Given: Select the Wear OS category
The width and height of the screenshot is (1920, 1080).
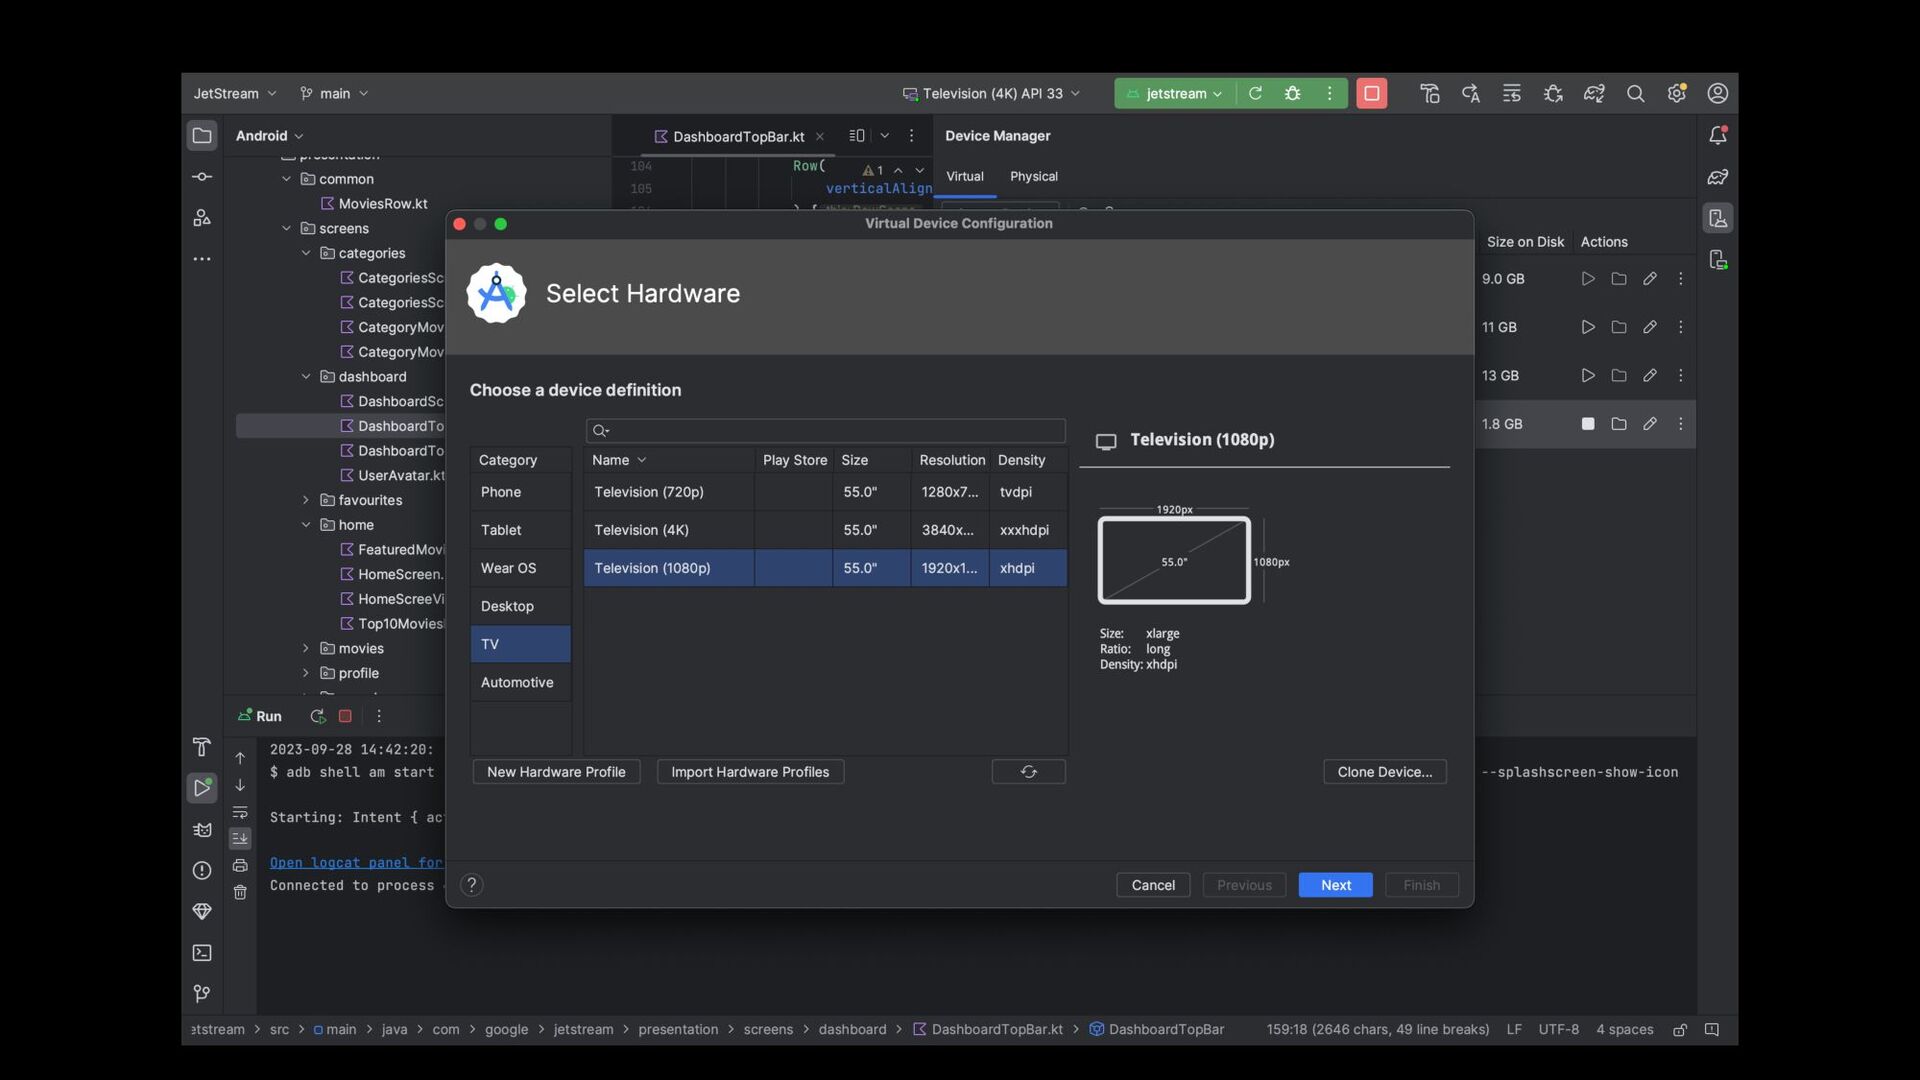Looking at the screenshot, I should (x=521, y=568).
